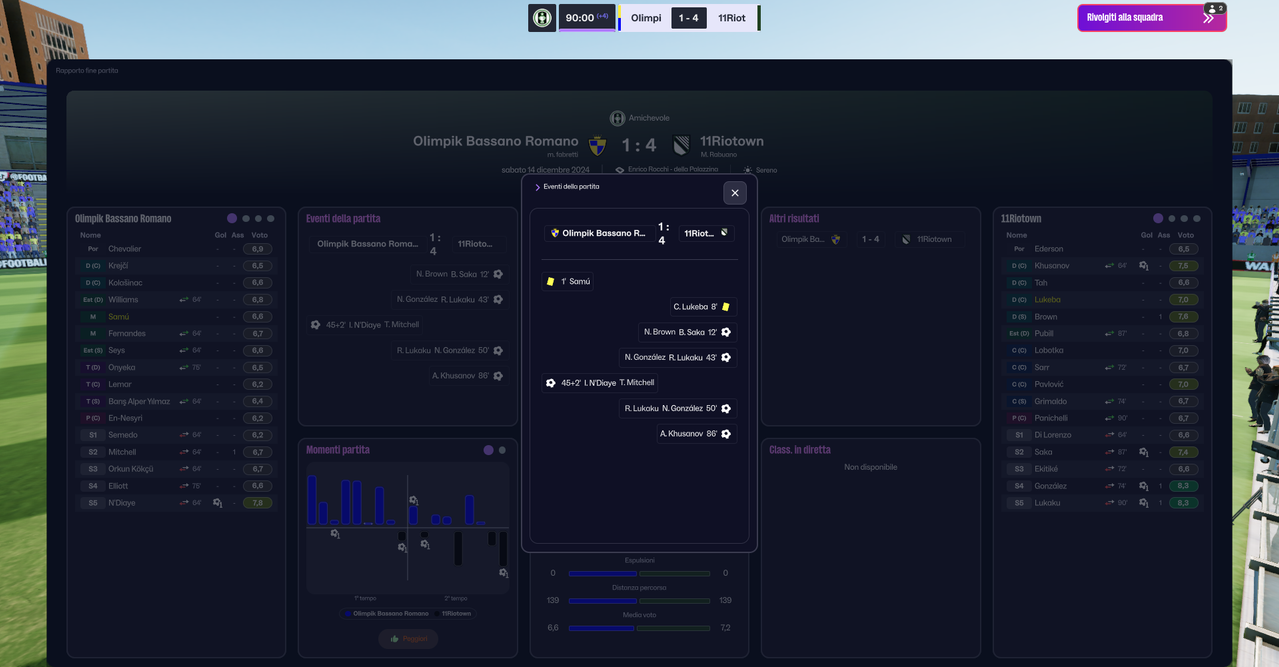Click the stadium icon next to Enrico Rocchi
This screenshot has height=667, width=1279.
pos(620,170)
